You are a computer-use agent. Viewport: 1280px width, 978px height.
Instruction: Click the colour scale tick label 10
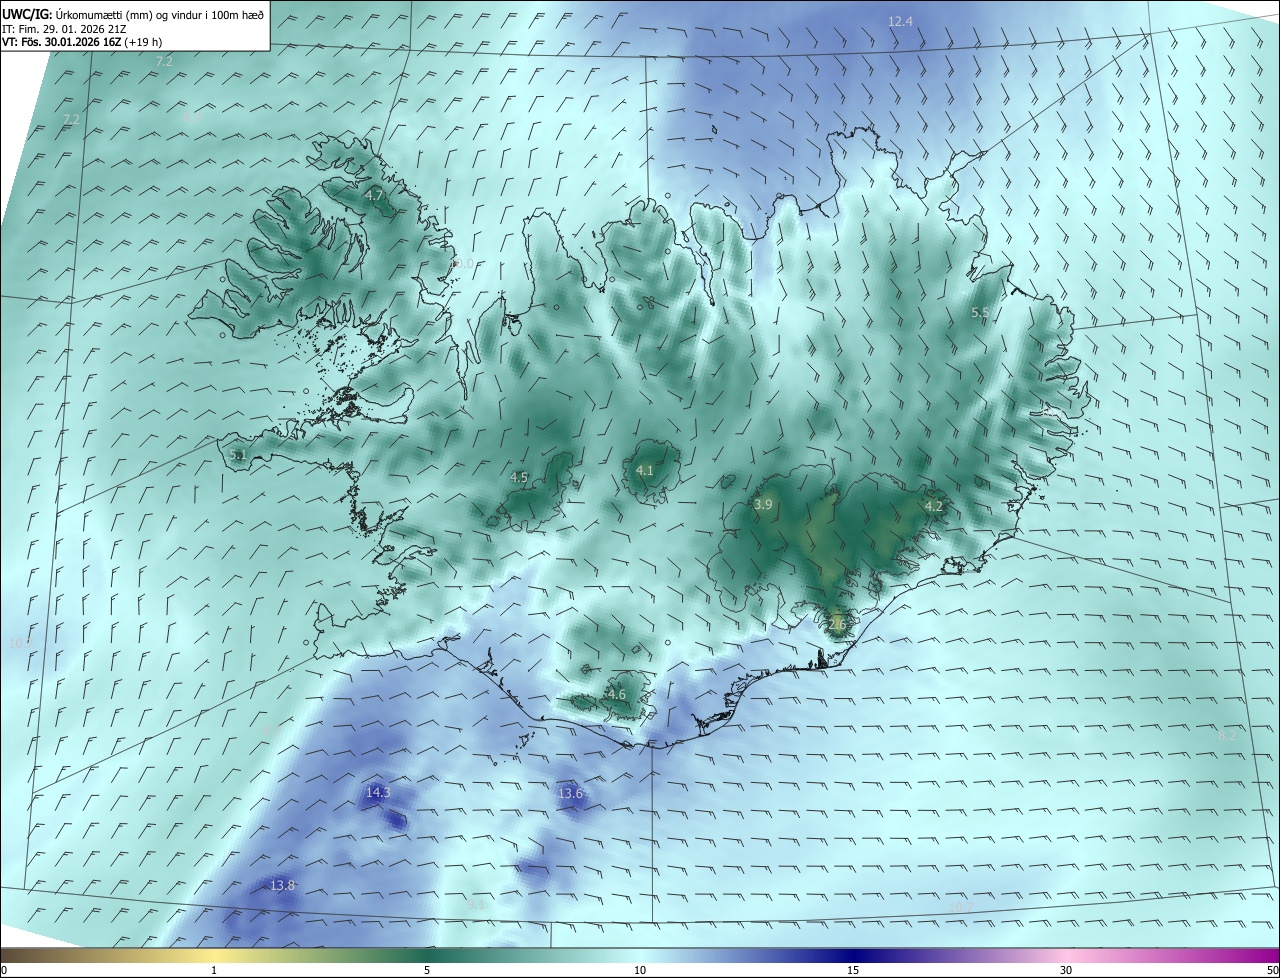coord(640,970)
